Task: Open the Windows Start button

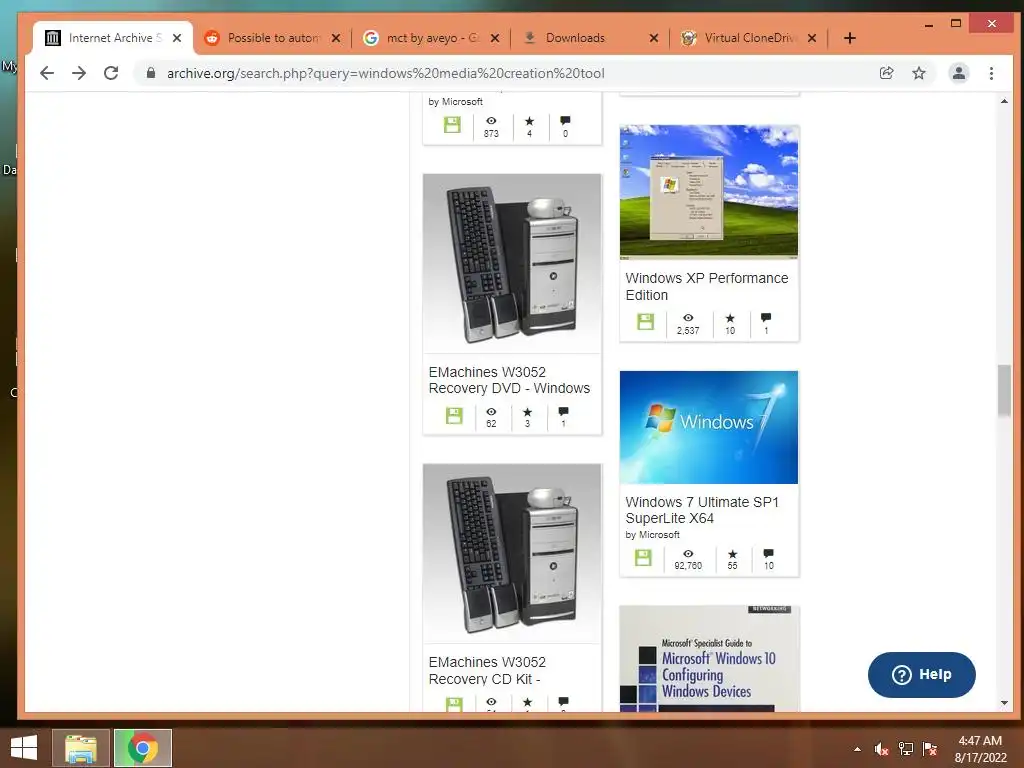Action: (24, 748)
